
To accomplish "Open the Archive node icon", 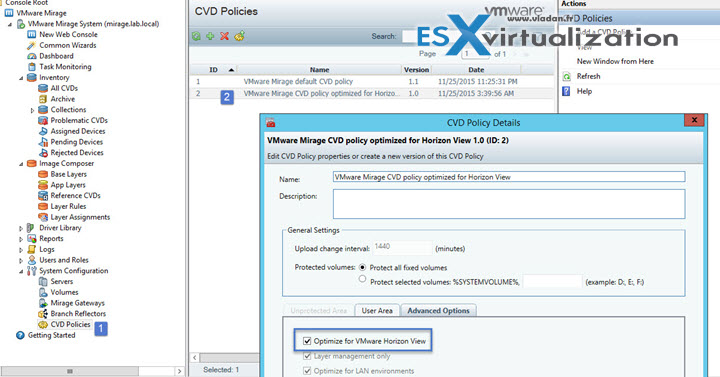I will 43,99.
